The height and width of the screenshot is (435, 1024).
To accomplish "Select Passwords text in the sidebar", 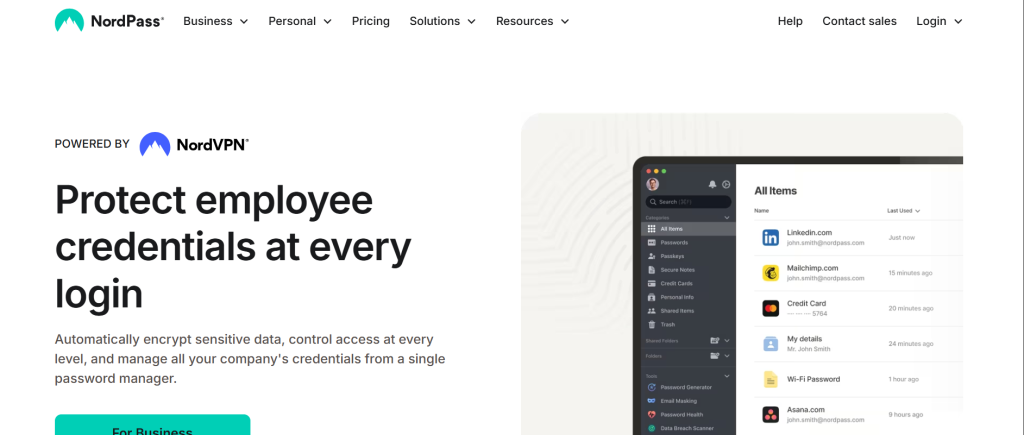I will click(674, 242).
